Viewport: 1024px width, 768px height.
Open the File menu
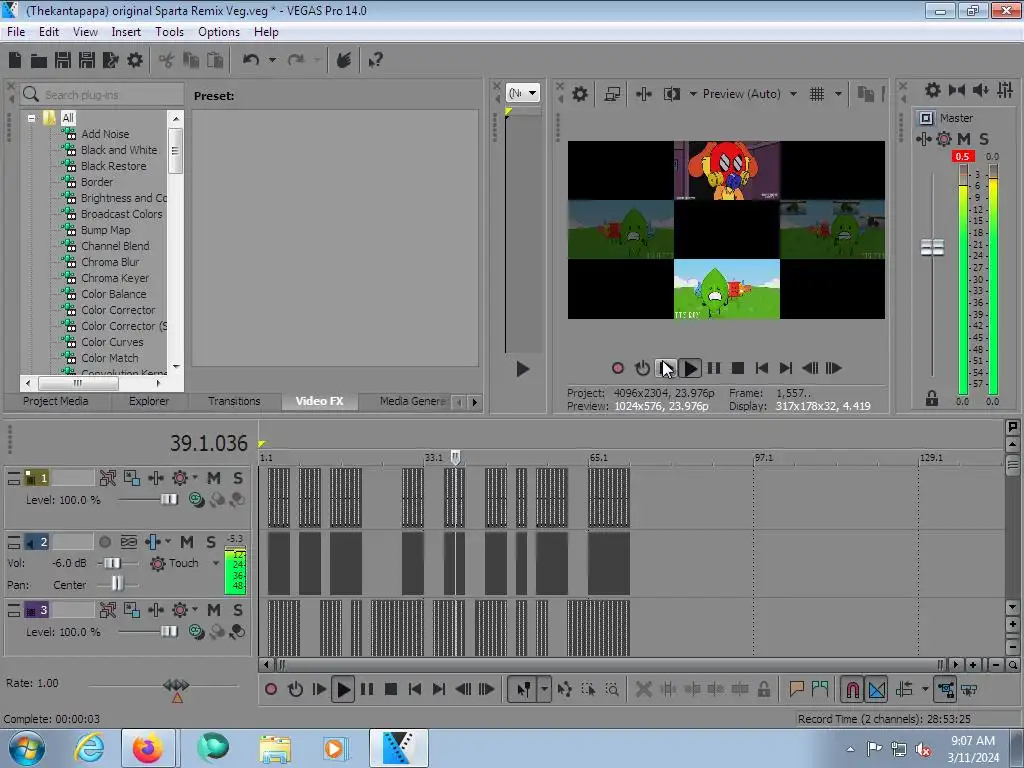[x=16, y=31]
